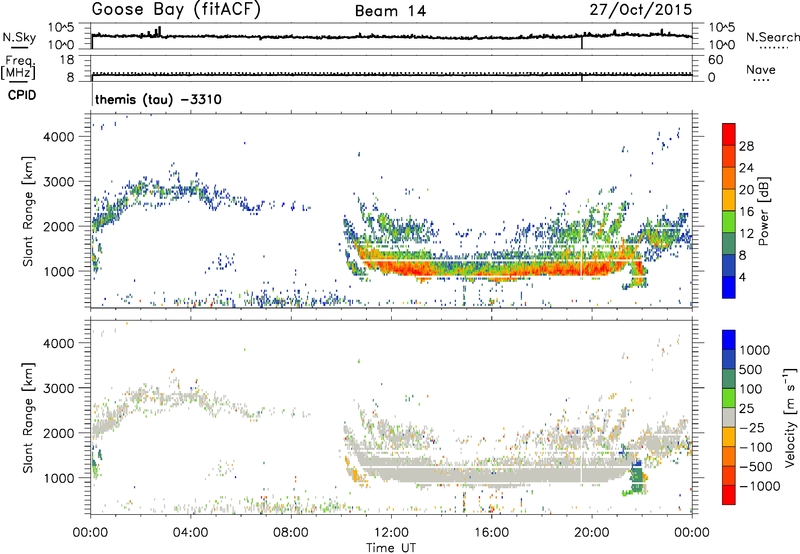The width and height of the screenshot is (800, 554).
Task: Pick the light green 25–100 velocity swatch
Action: coord(729,398)
